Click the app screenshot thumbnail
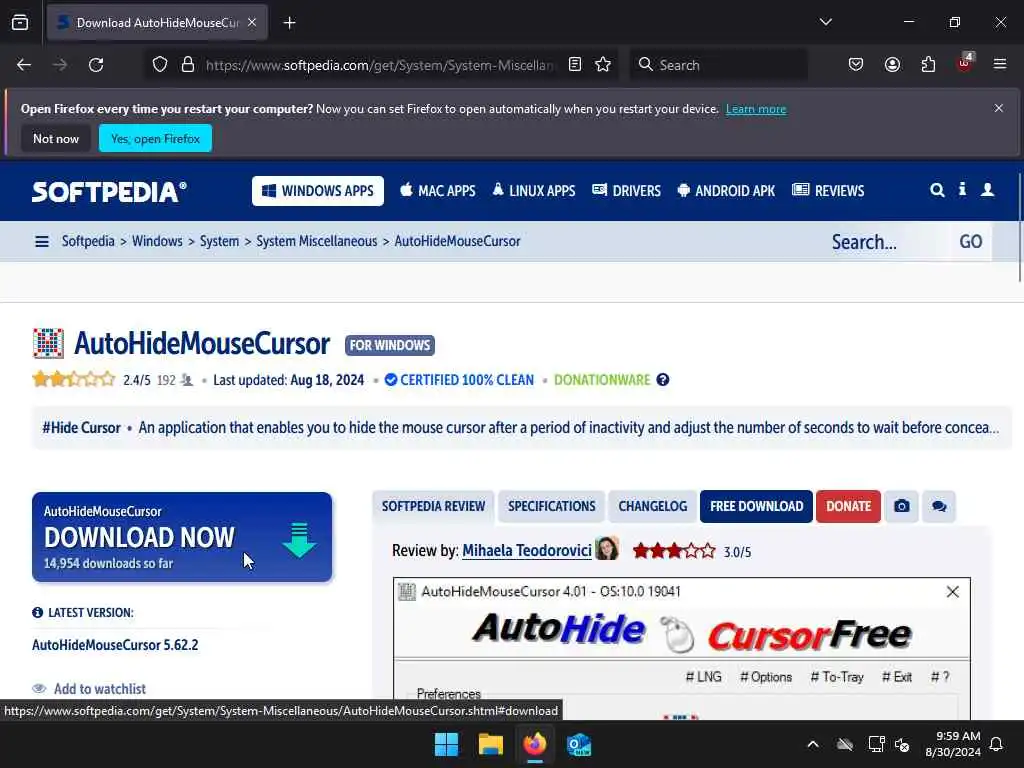The width and height of the screenshot is (1024, 768). [x=682, y=649]
